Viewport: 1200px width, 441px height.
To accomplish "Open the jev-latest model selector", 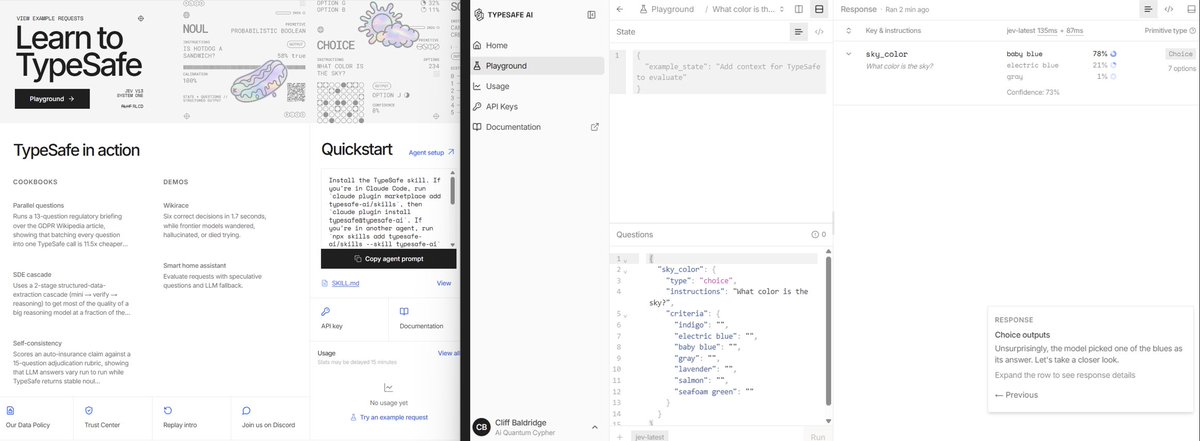I will click(650, 437).
